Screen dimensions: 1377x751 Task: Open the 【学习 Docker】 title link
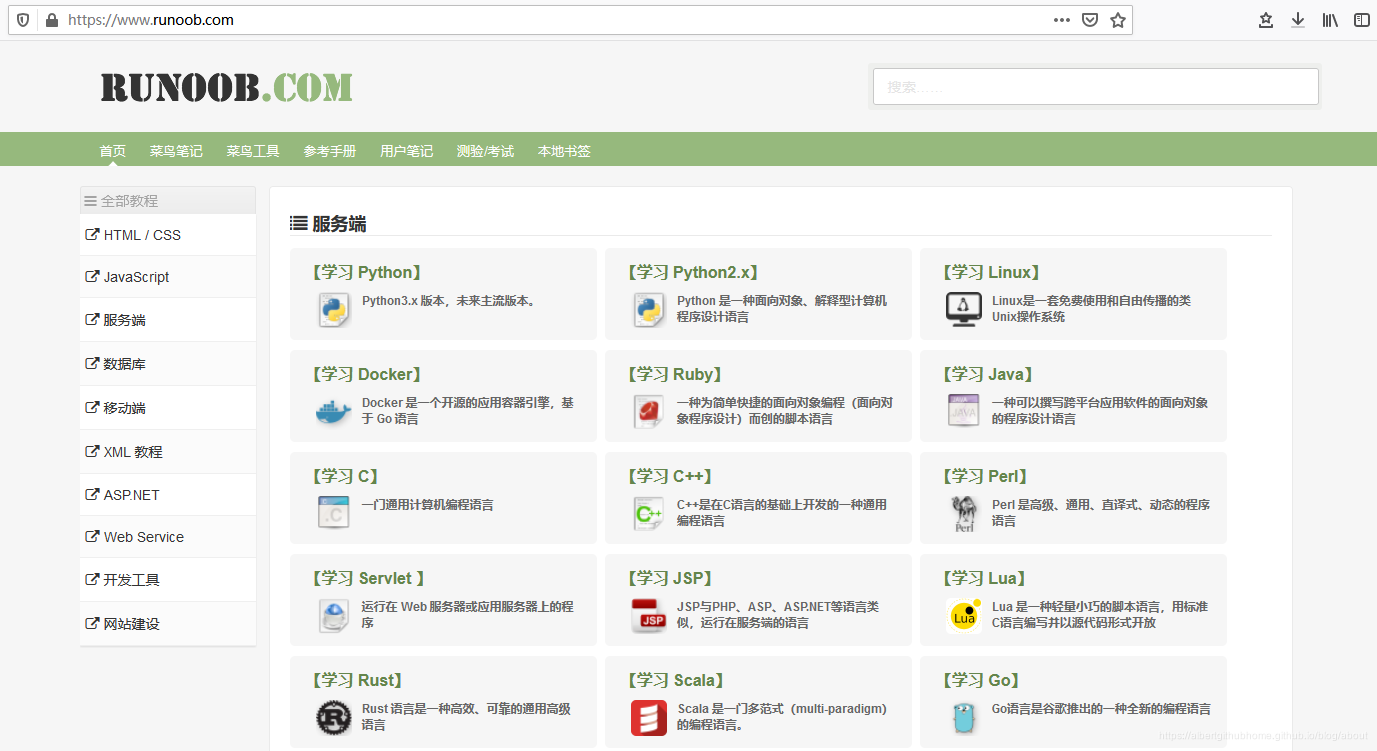(366, 374)
